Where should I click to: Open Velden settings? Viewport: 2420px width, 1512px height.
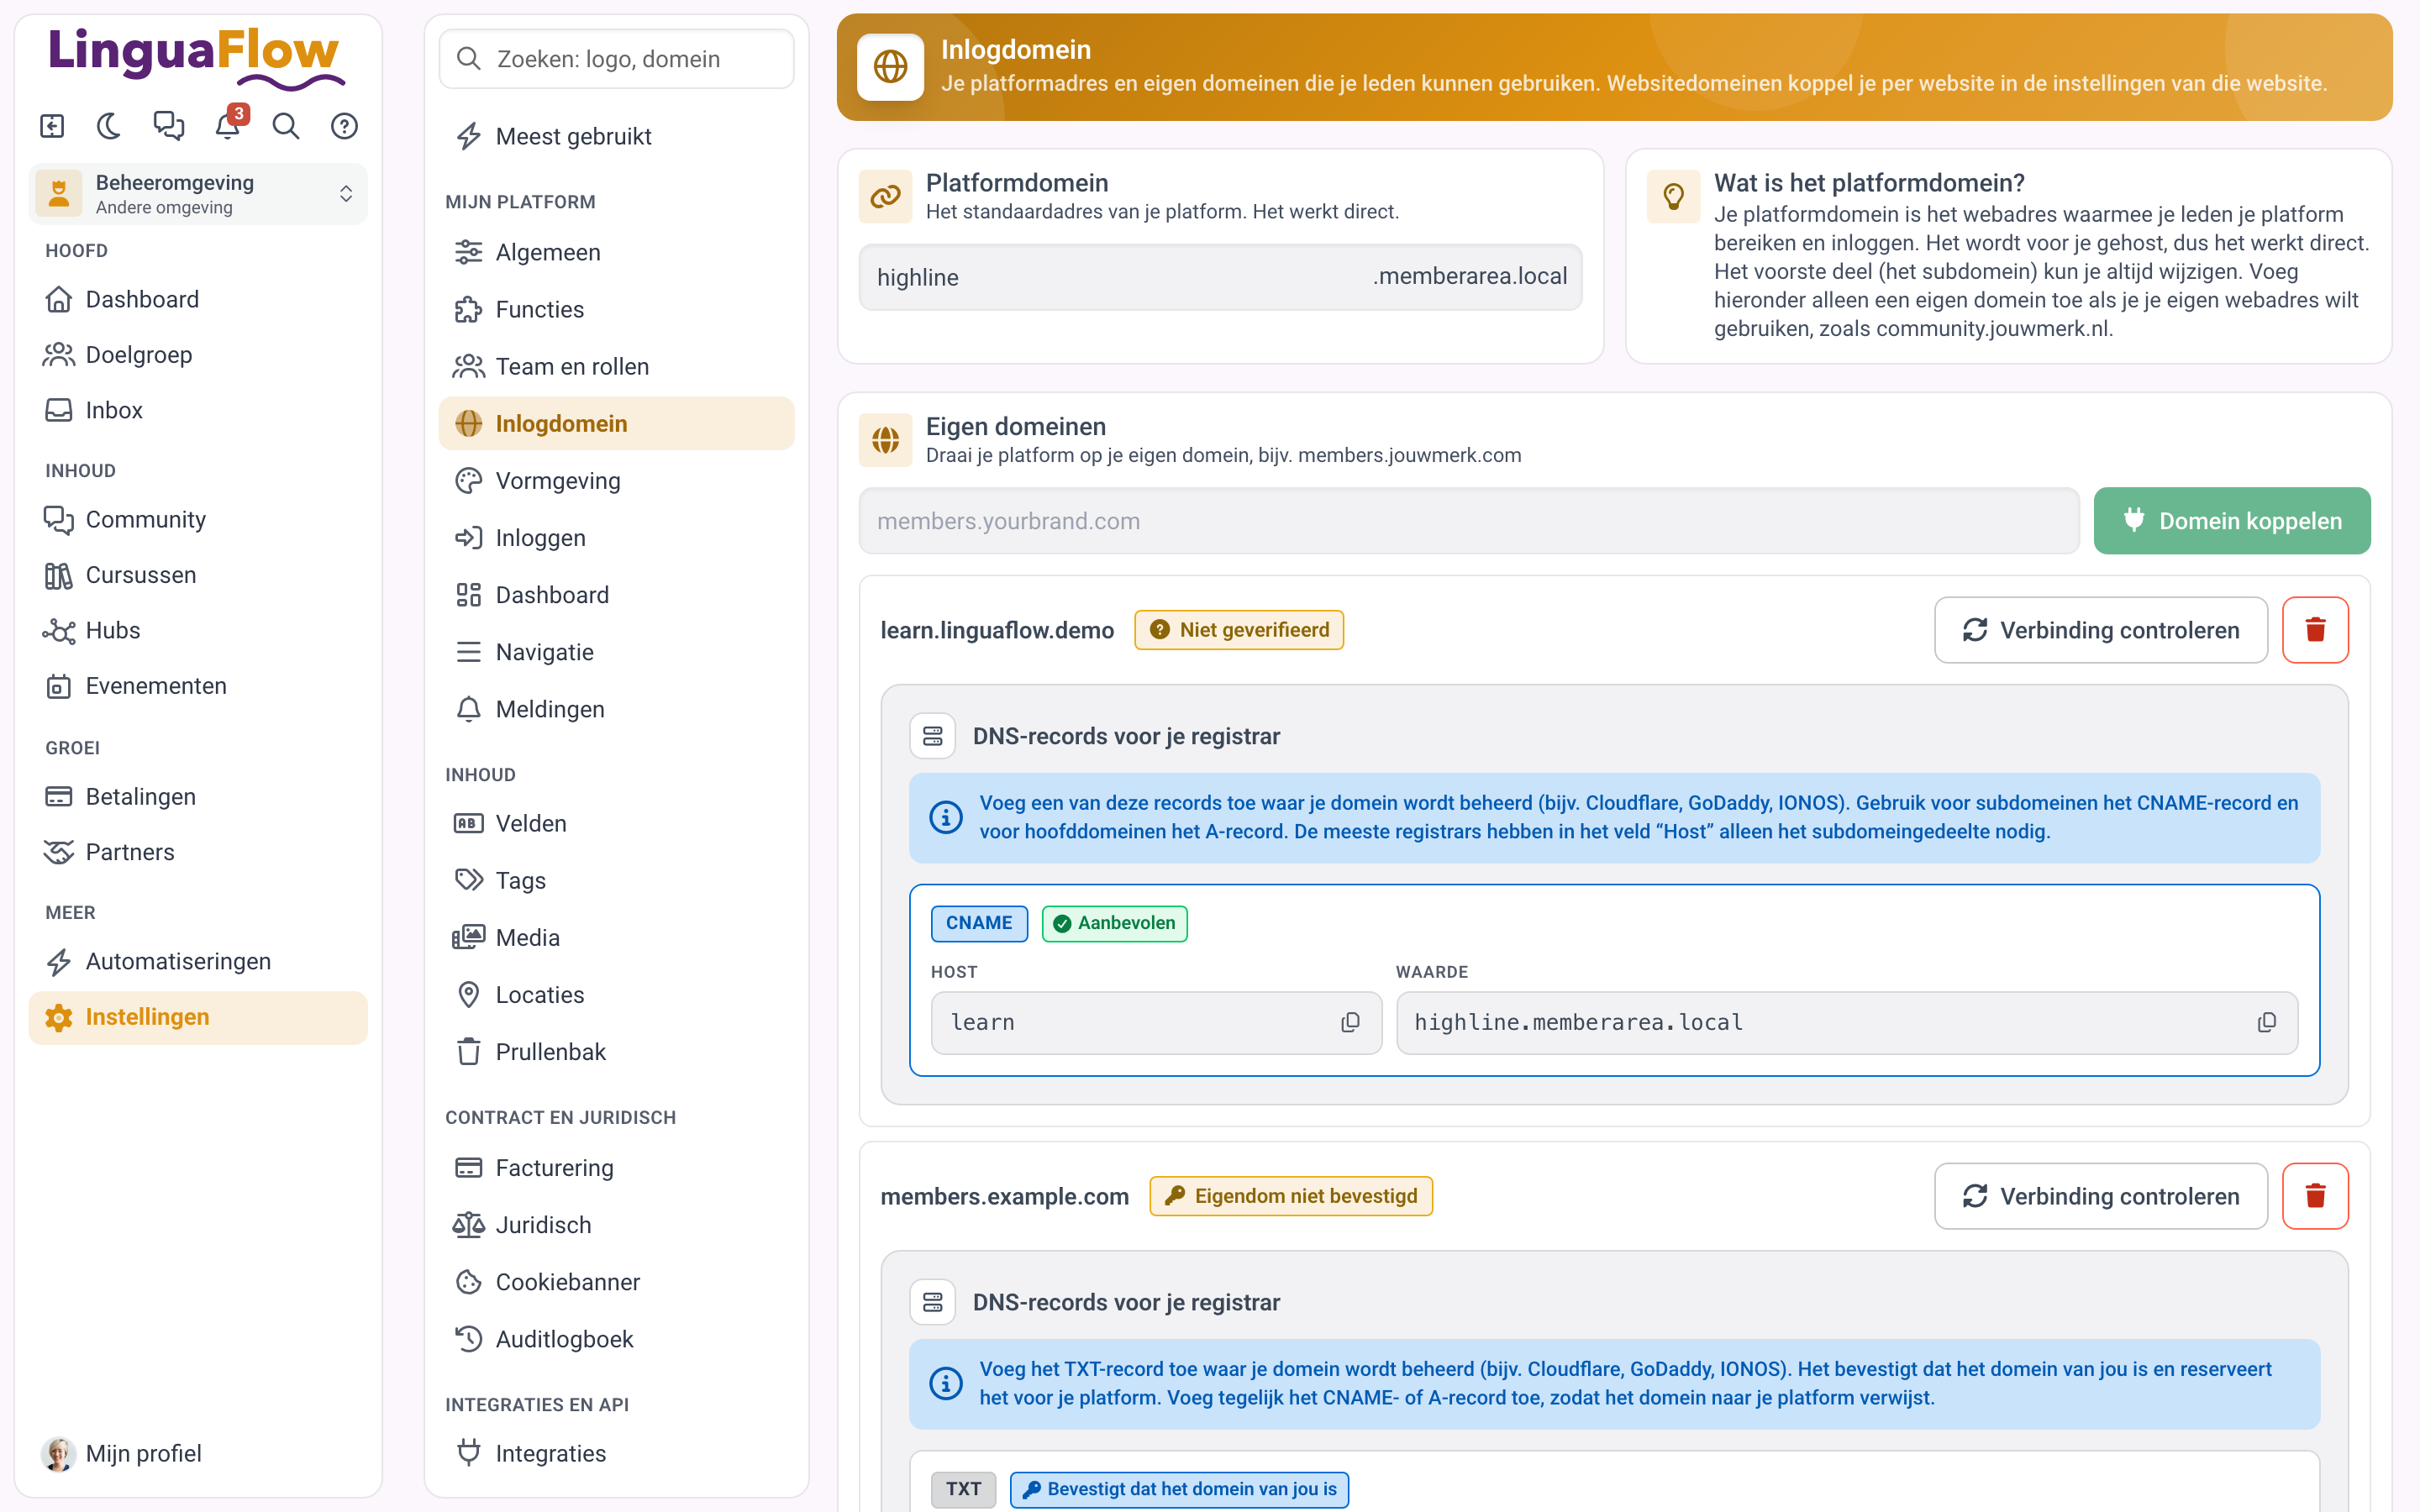616,823
